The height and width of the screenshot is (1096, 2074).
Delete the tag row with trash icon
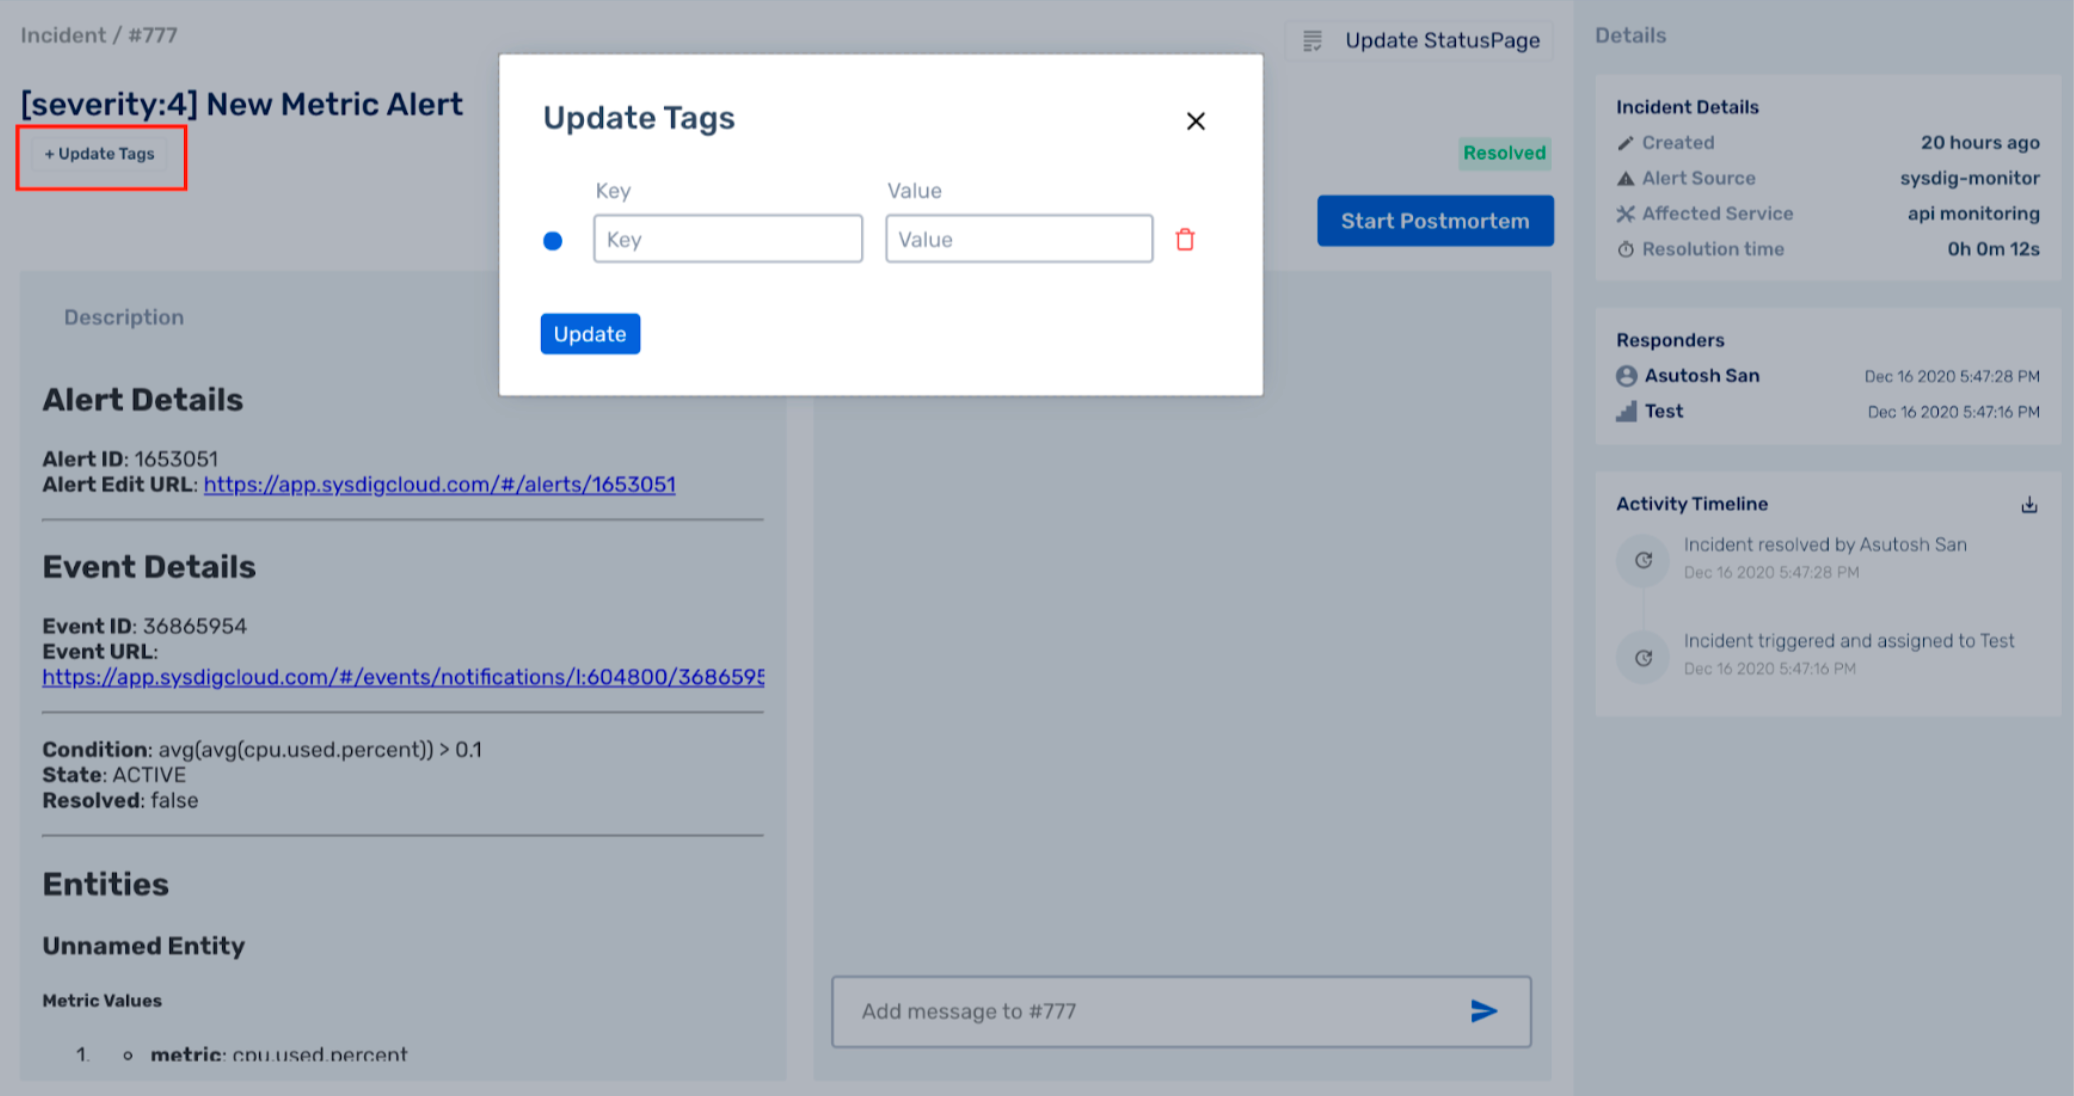point(1185,240)
